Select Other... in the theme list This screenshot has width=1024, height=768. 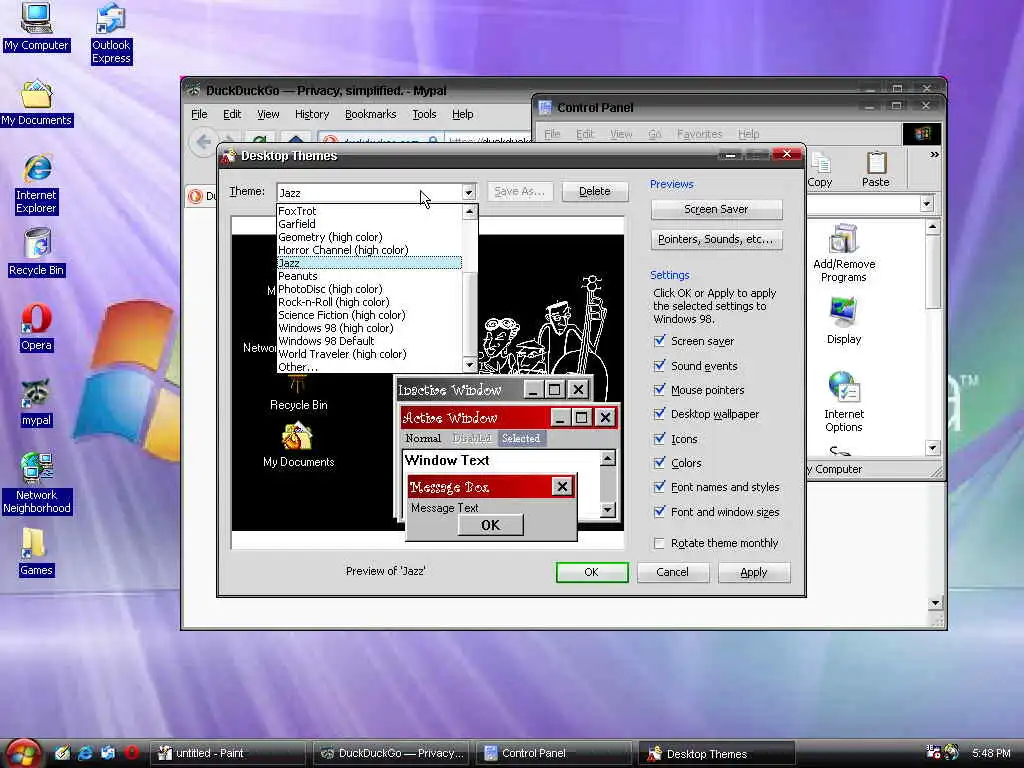click(369, 367)
